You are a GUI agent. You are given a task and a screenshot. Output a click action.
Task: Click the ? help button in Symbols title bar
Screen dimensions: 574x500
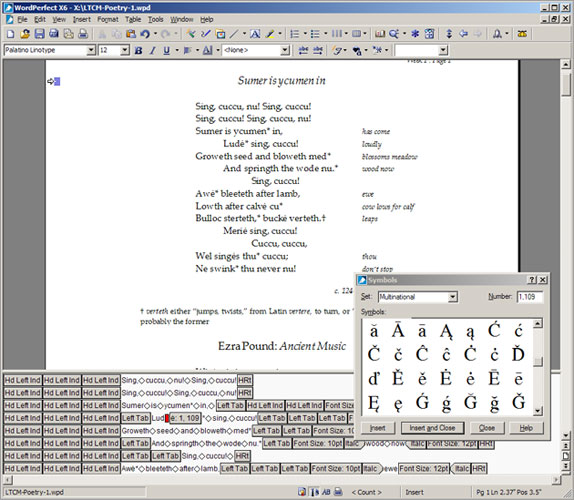tap(532, 280)
